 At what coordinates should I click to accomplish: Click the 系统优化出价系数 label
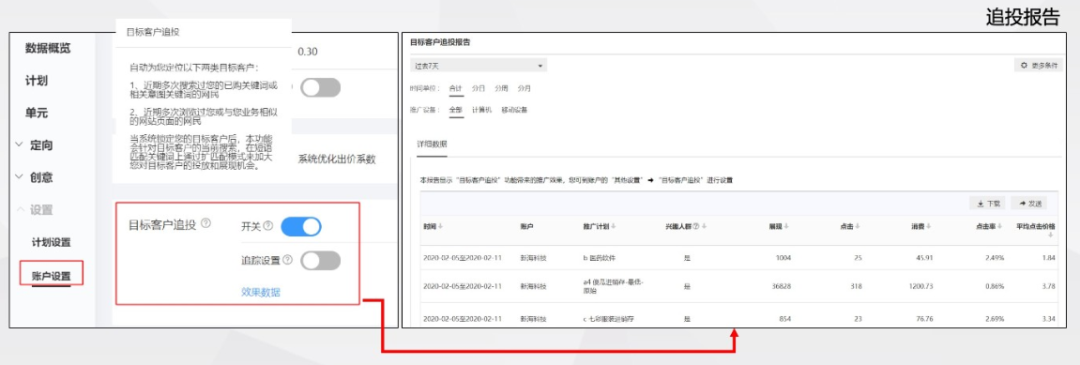337,159
